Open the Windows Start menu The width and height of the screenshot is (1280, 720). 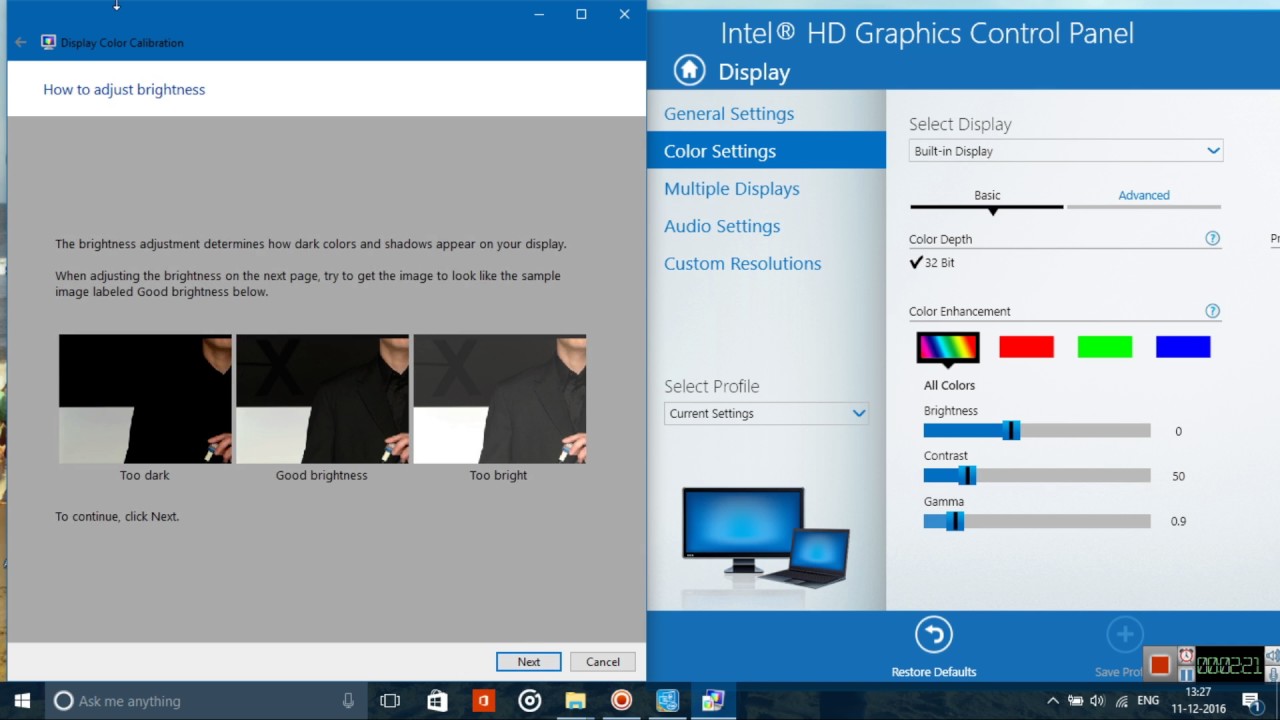pos(22,701)
